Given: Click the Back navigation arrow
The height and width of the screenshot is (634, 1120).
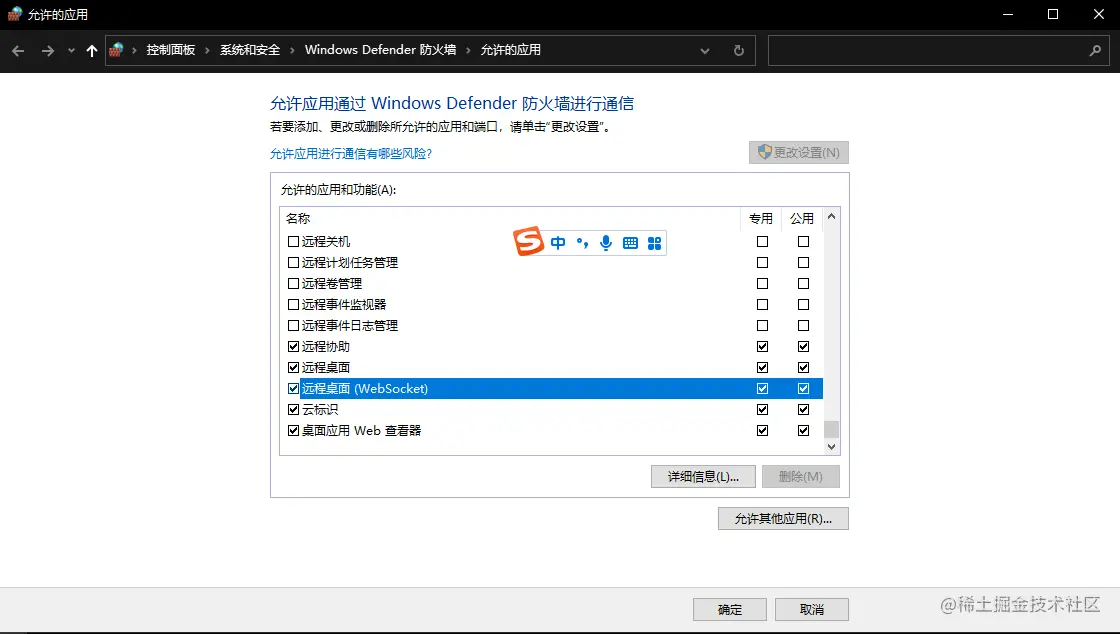Looking at the screenshot, I should tap(19, 51).
